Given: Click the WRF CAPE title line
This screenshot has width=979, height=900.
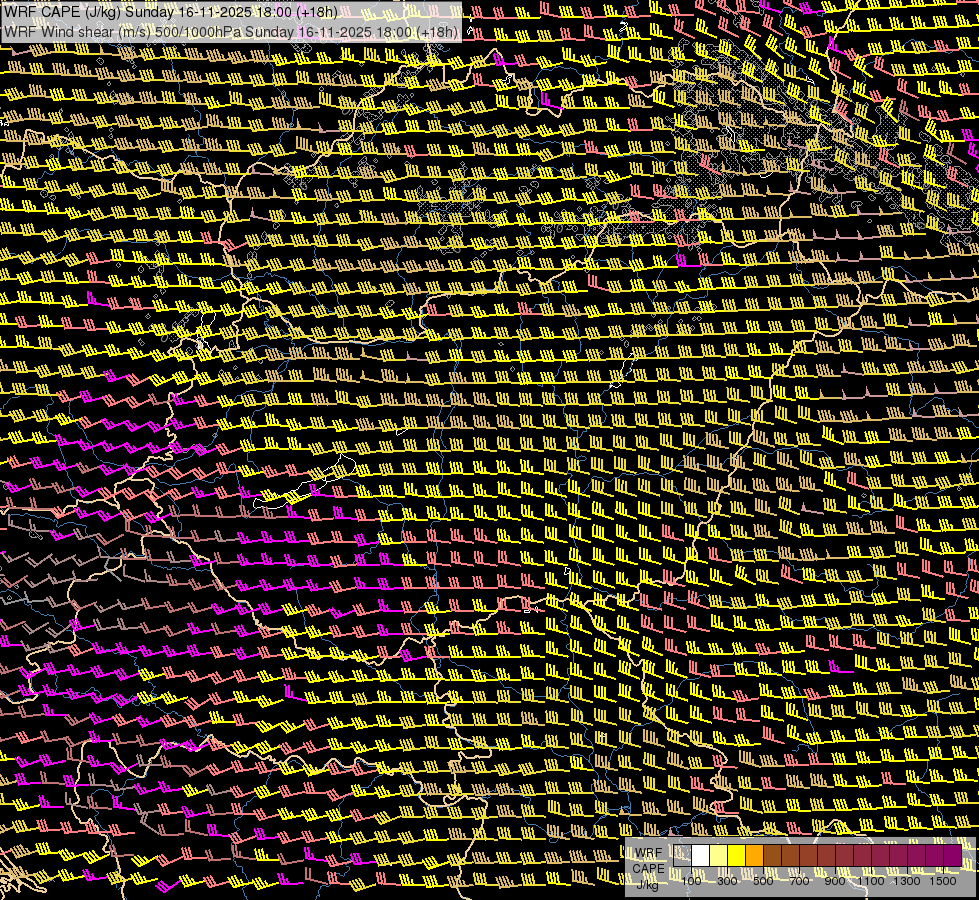Looking at the screenshot, I should 171,12.
